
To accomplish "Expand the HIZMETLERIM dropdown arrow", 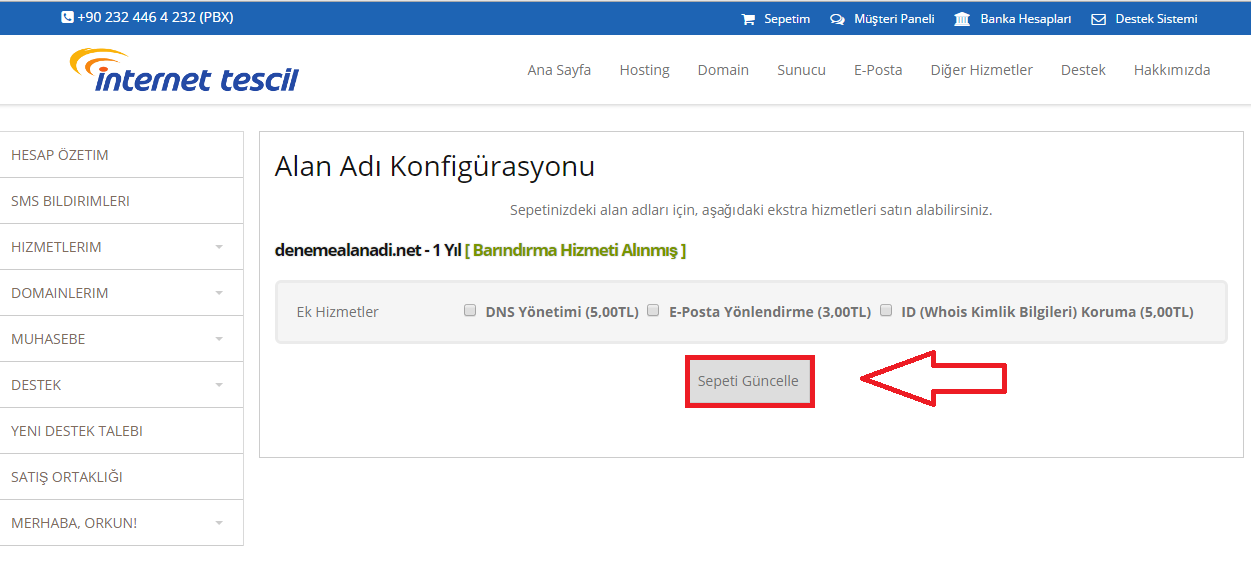I will coord(219,247).
